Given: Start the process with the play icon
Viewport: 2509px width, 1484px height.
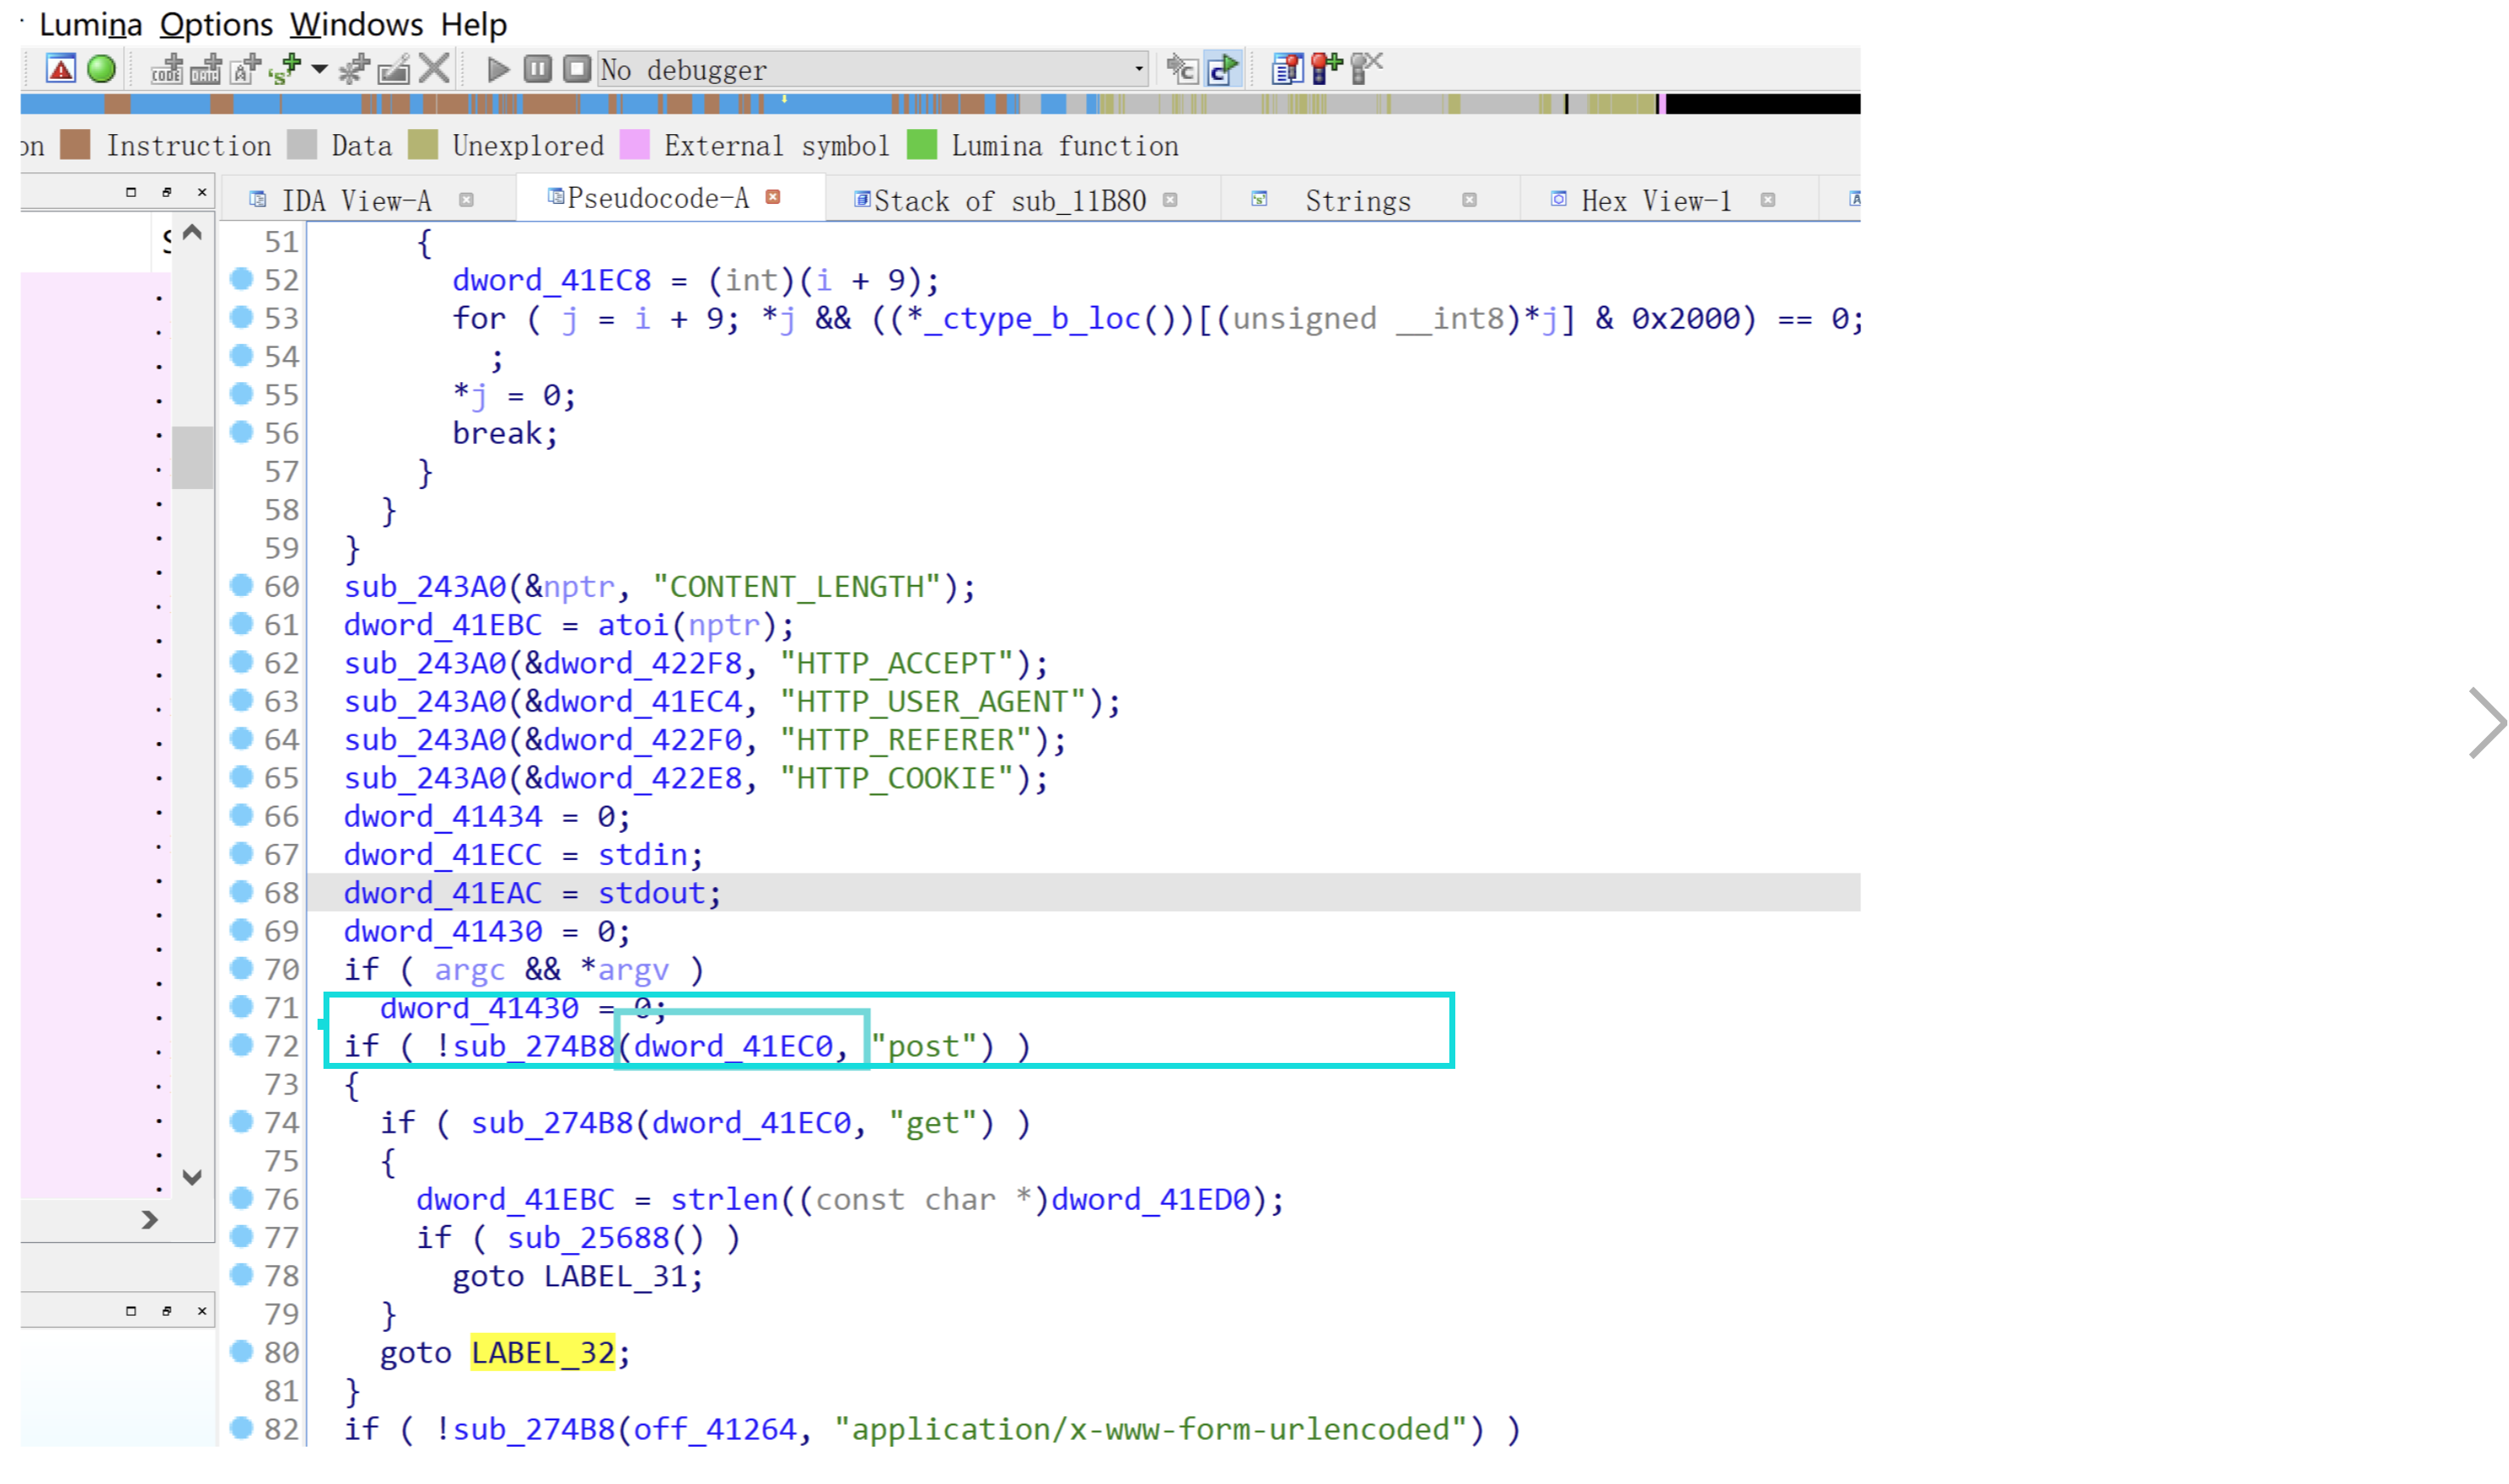Looking at the screenshot, I should 497,69.
